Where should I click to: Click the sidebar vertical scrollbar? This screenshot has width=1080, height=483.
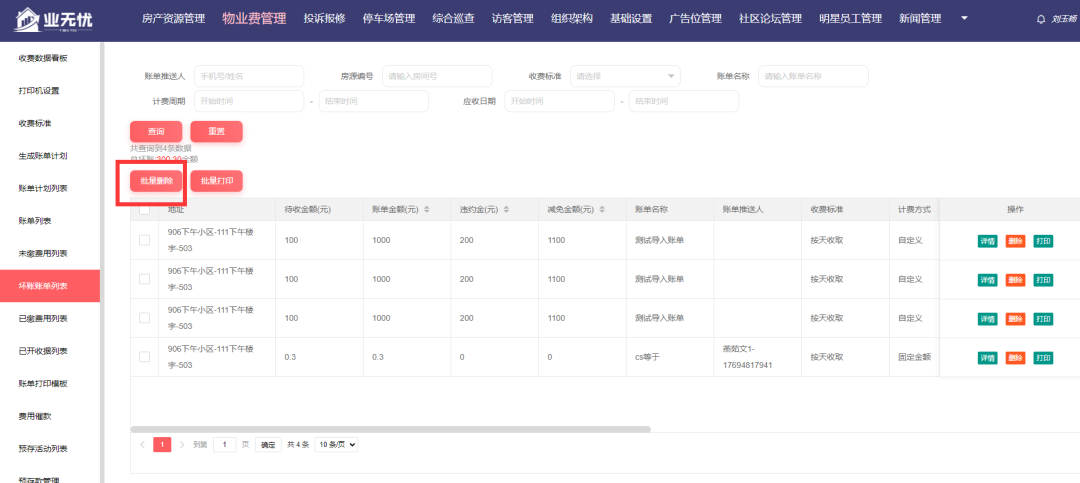pyautogui.click(x=102, y=262)
